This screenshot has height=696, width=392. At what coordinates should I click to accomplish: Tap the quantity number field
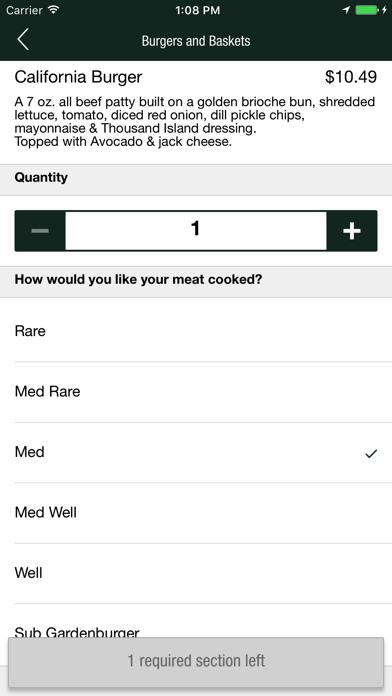click(x=196, y=230)
